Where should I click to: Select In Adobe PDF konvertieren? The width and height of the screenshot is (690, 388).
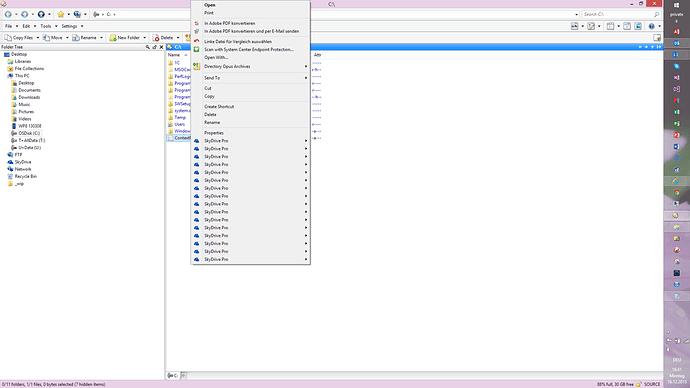250,23
